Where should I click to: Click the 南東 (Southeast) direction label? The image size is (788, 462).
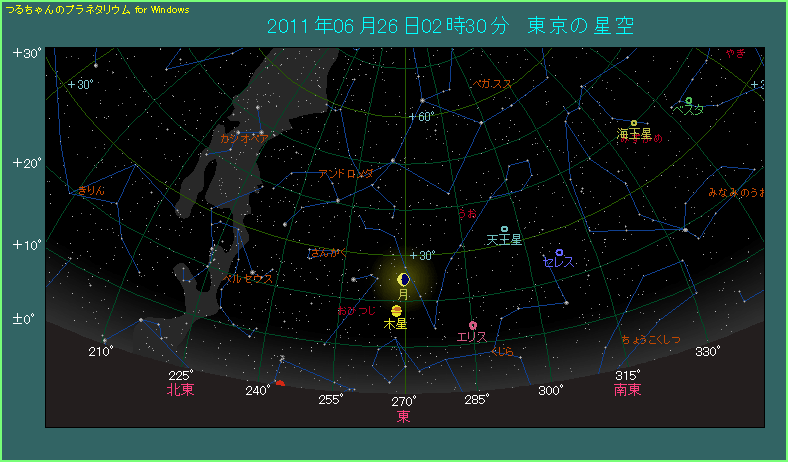click(x=627, y=390)
